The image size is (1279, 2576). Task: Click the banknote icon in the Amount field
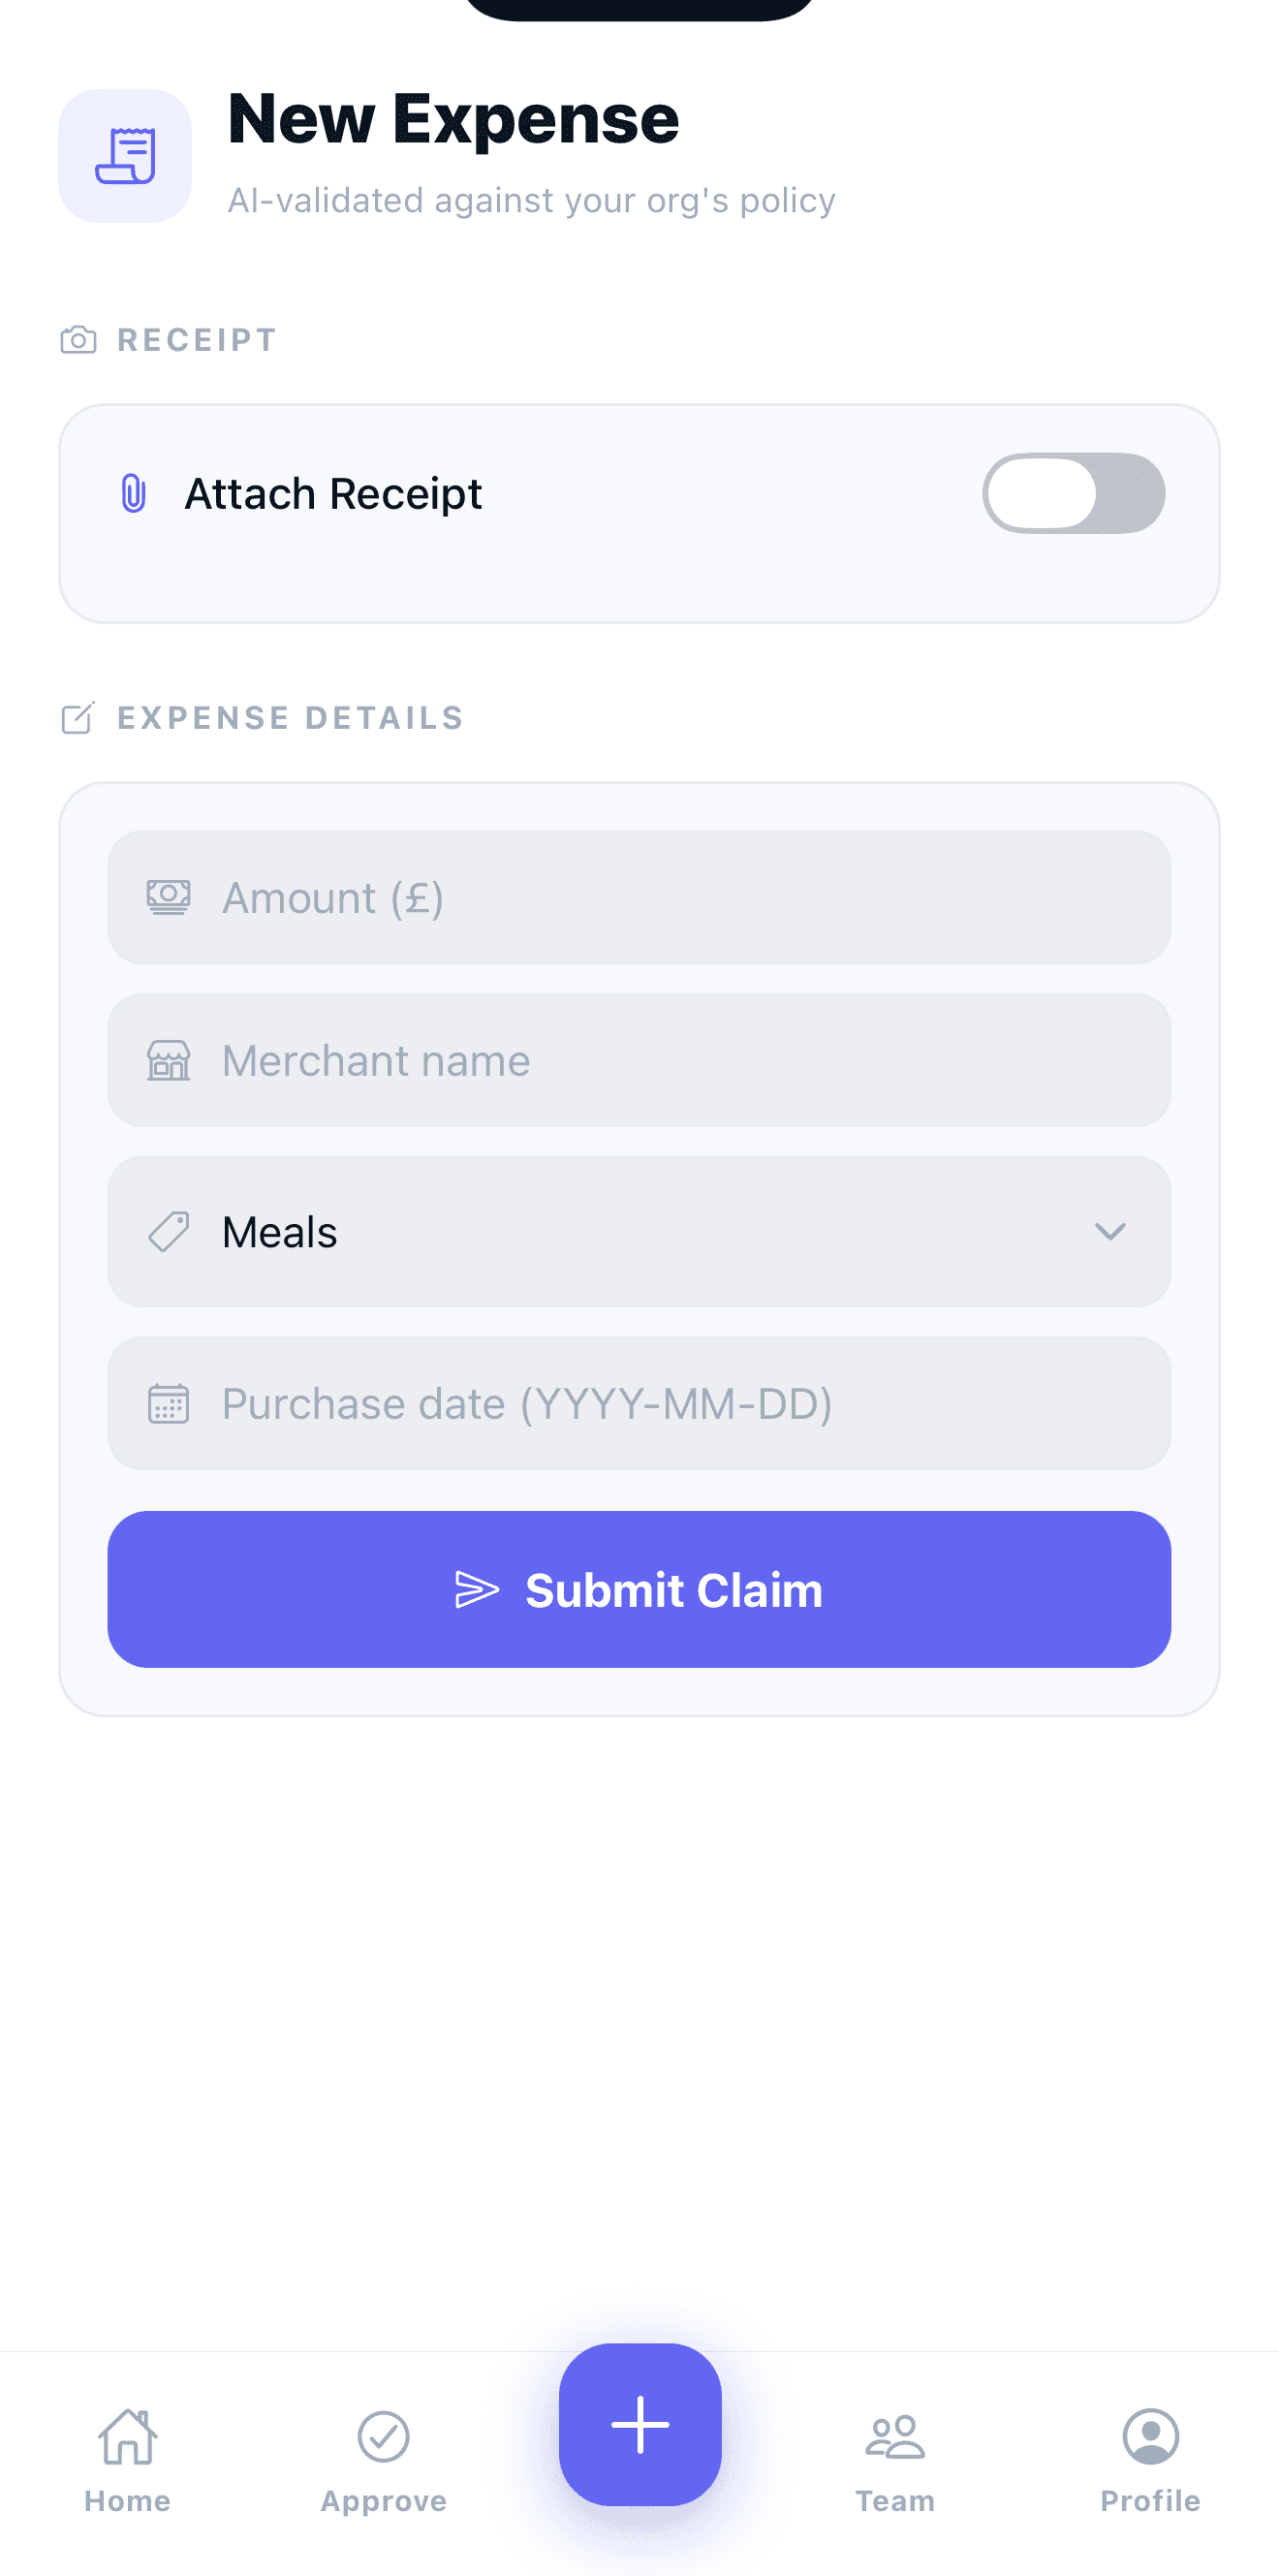click(x=168, y=896)
